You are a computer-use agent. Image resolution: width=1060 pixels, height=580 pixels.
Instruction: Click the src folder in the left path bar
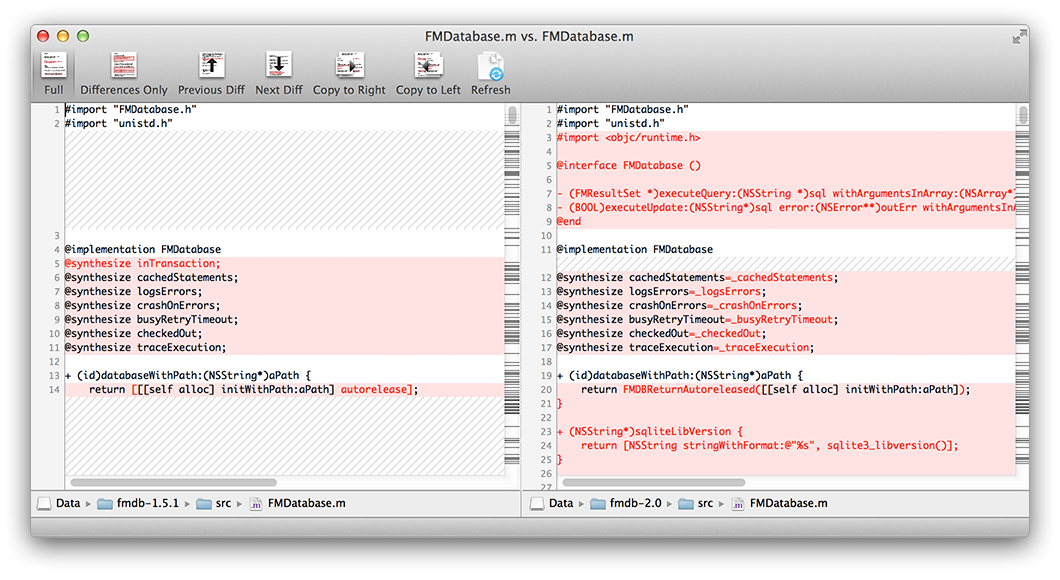tap(222, 504)
